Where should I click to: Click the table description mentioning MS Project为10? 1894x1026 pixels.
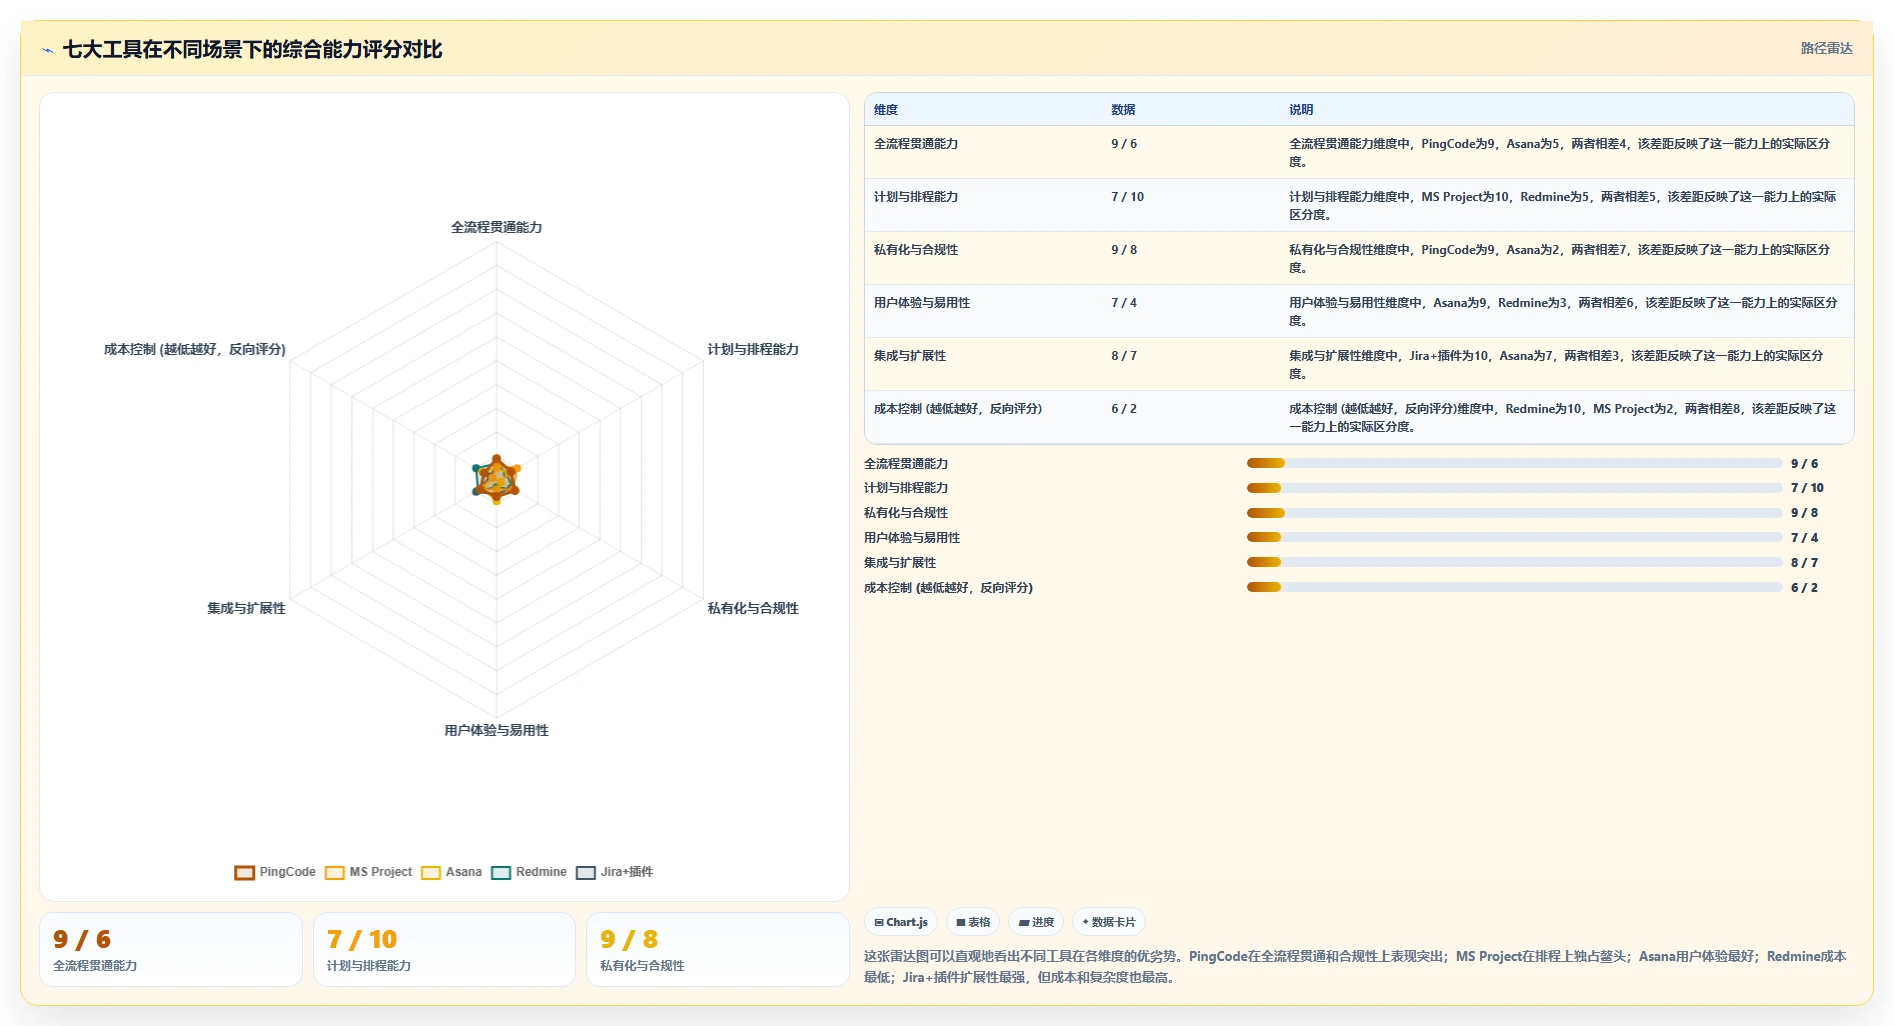[x=1562, y=206]
